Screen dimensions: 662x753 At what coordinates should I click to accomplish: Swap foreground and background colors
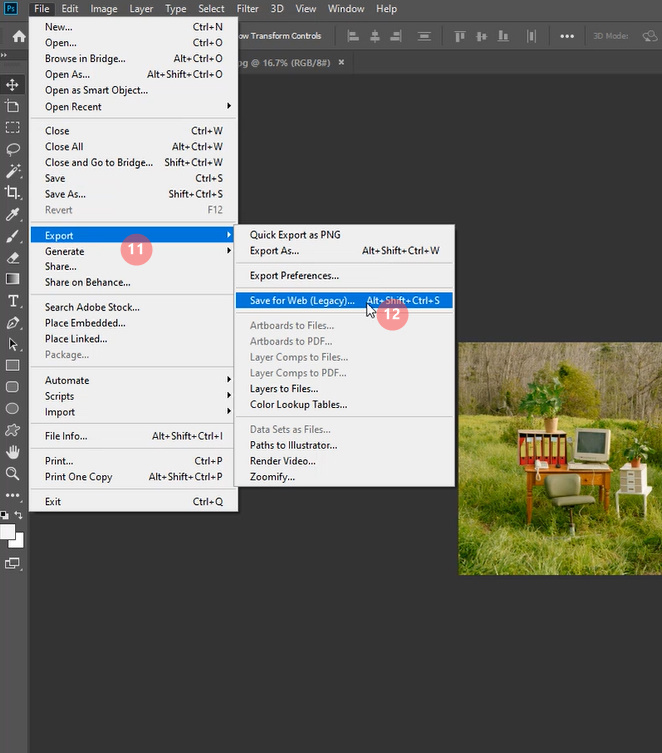pyautogui.click(x=18, y=515)
